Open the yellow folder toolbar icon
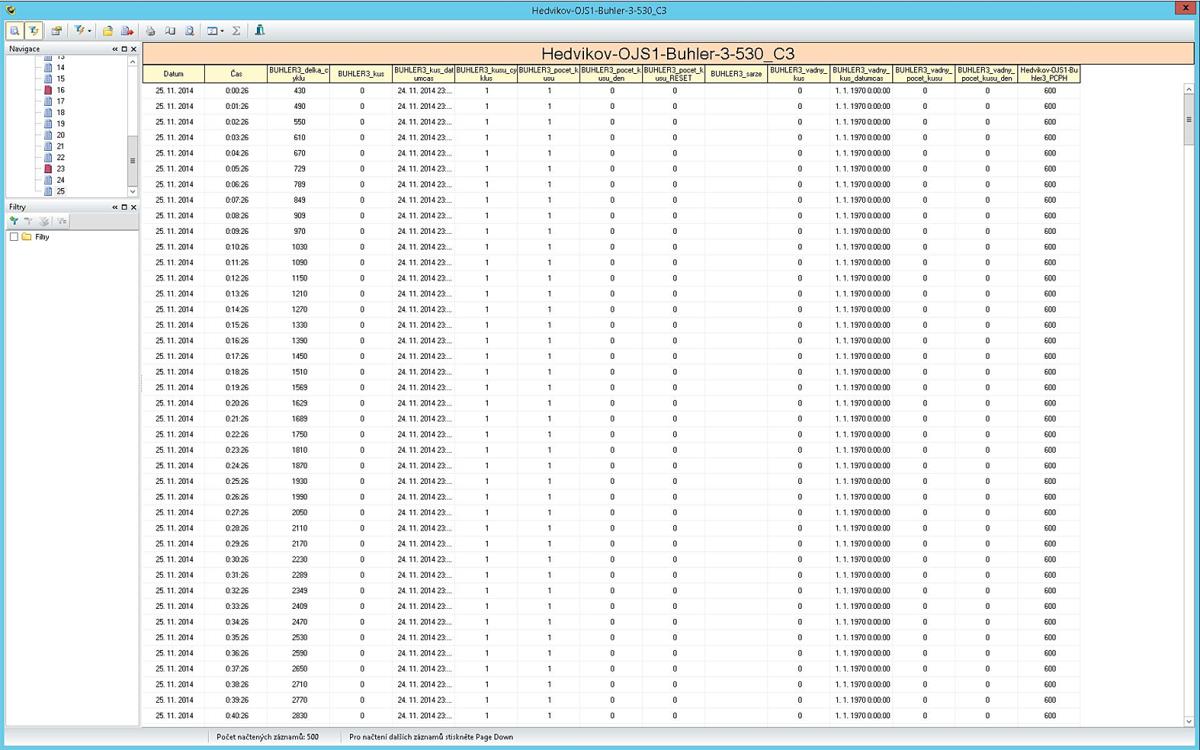Image resolution: width=1200 pixels, height=750 pixels. (x=107, y=31)
